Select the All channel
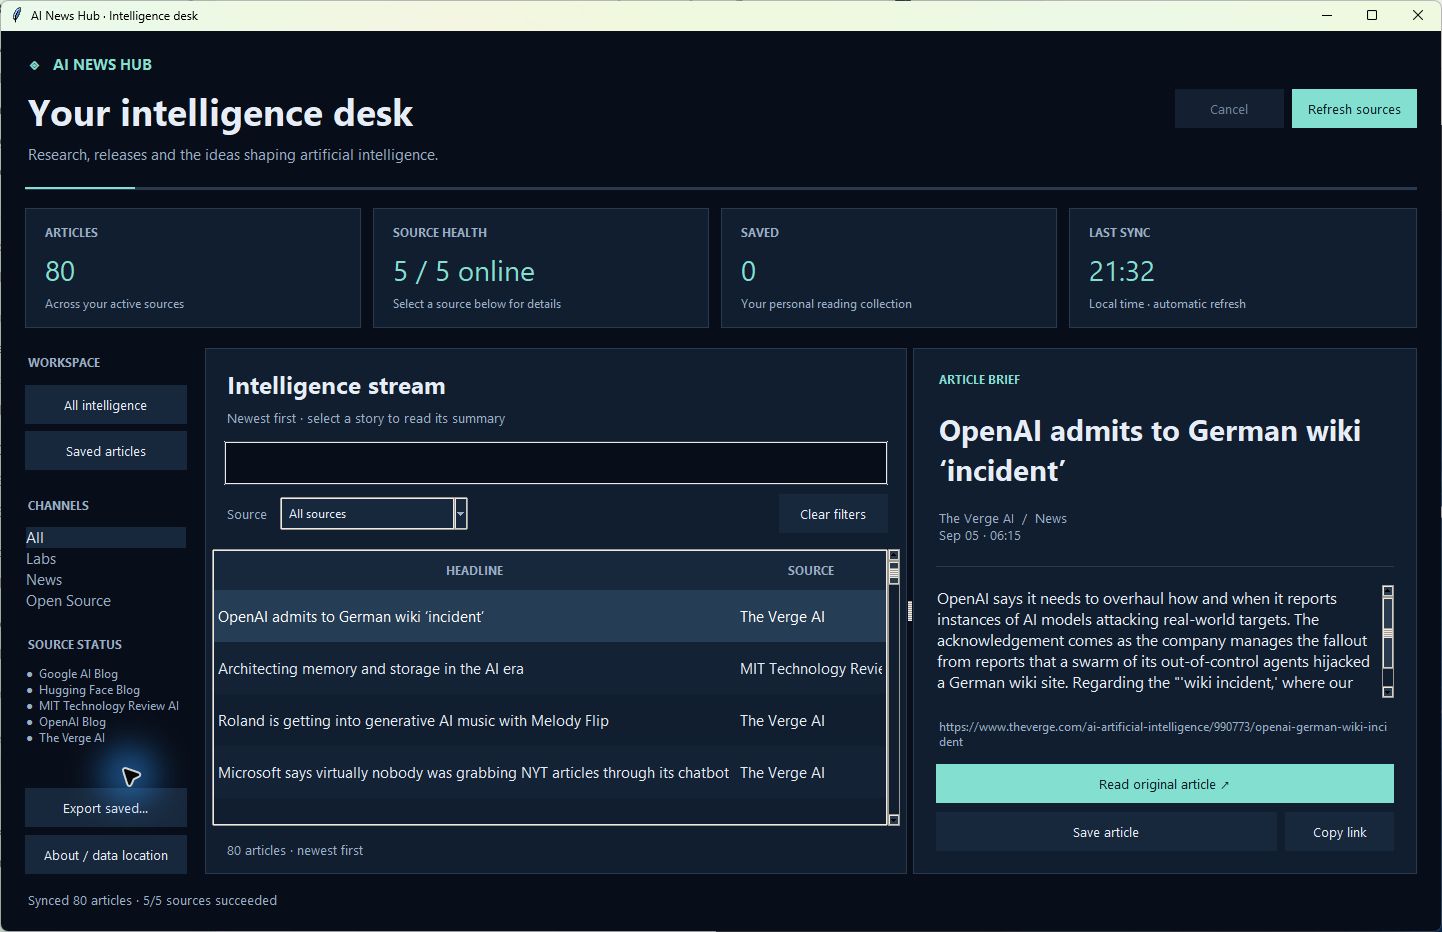Image resolution: width=1442 pixels, height=932 pixels. coord(106,537)
